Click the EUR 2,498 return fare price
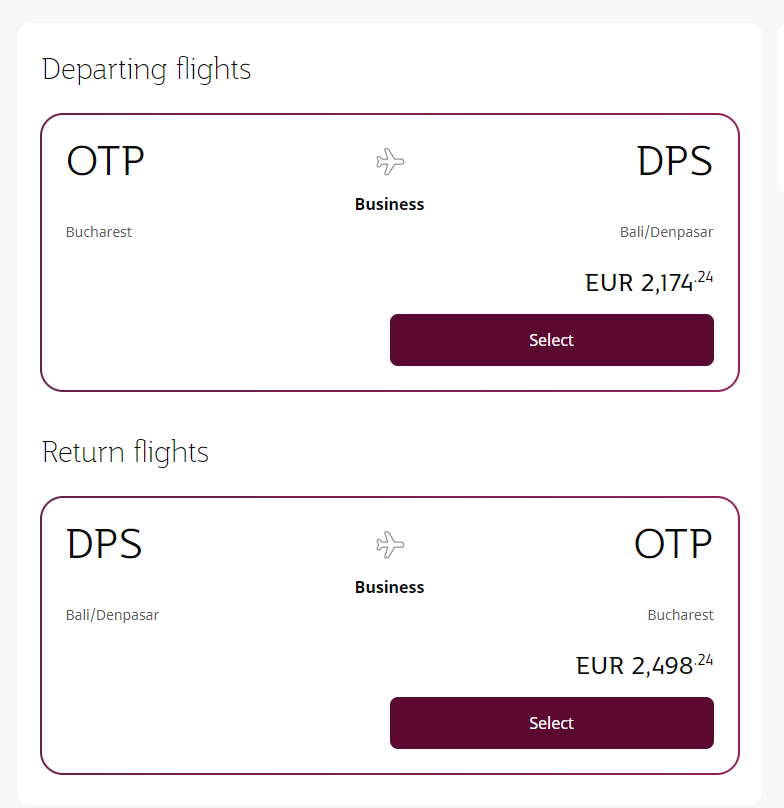Image resolution: width=784 pixels, height=808 pixels. tap(644, 665)
